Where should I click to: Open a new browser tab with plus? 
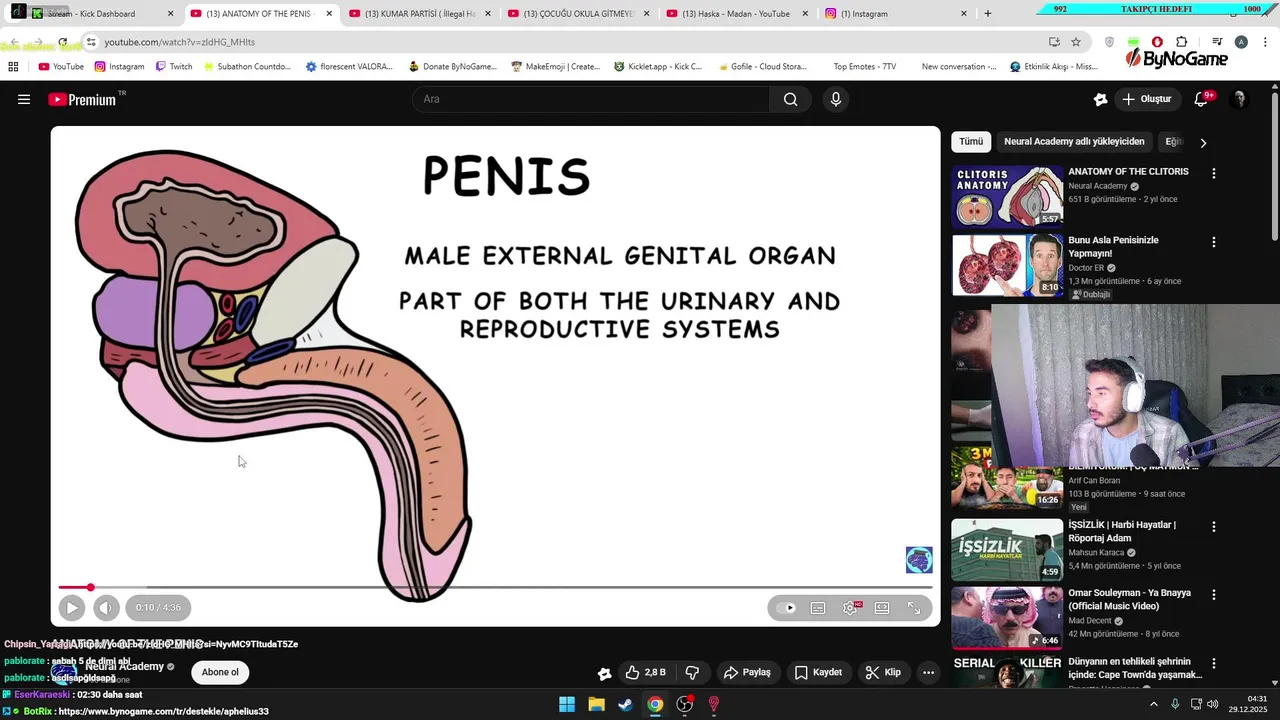[x=988, y=14]
